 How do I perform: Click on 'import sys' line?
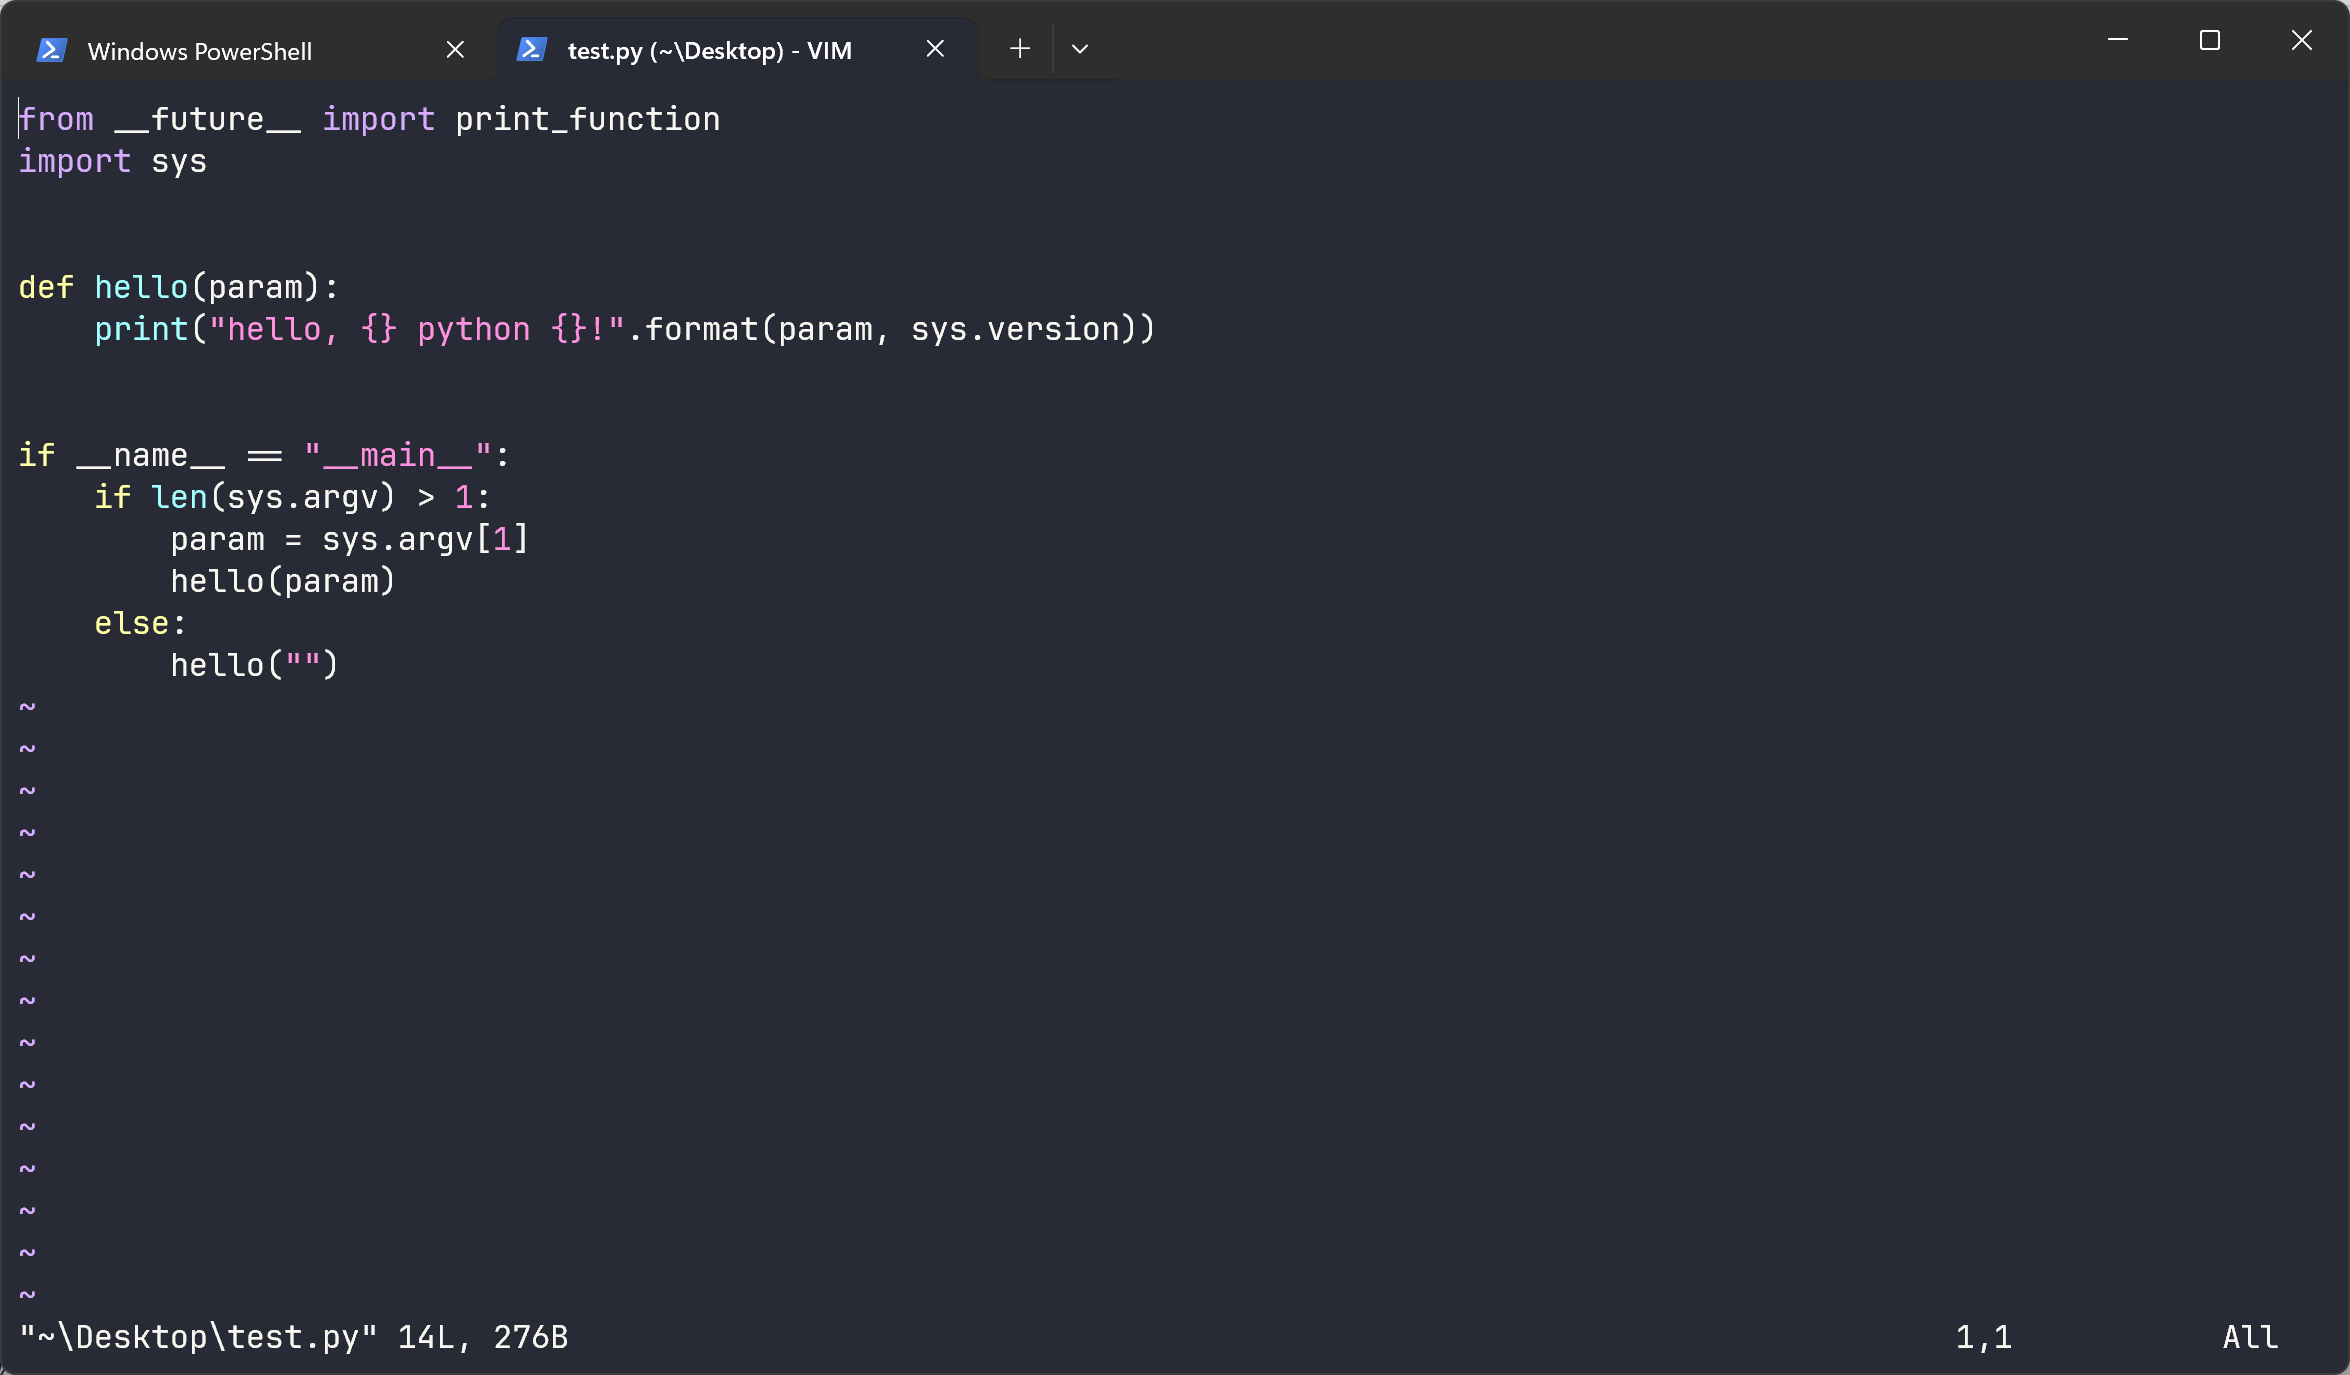tap(112, 162)
